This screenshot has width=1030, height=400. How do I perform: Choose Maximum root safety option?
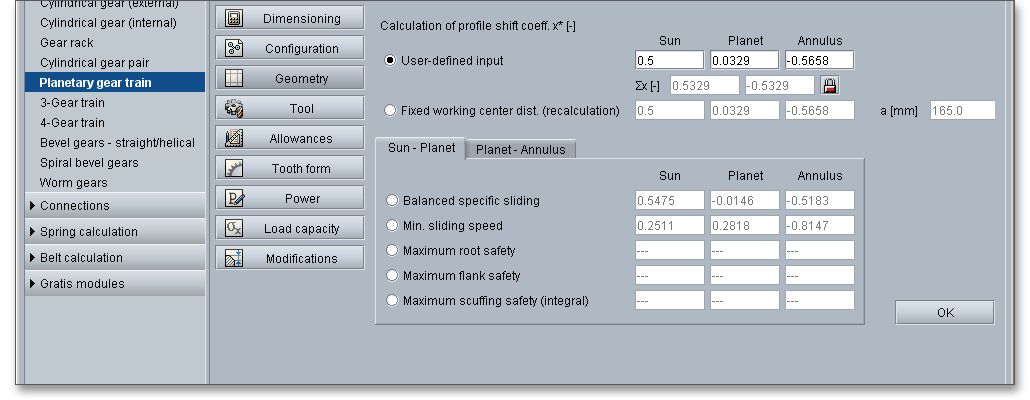click(392, 251)
